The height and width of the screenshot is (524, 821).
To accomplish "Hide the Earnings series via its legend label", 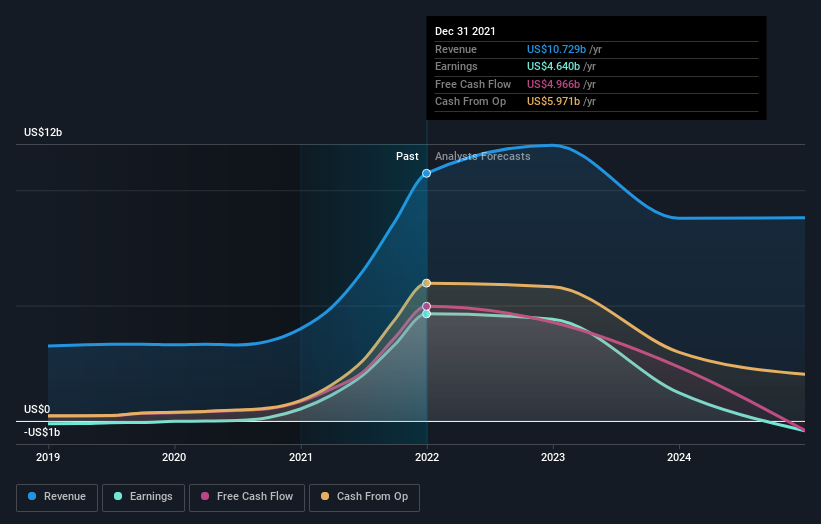I will point(150,496).
